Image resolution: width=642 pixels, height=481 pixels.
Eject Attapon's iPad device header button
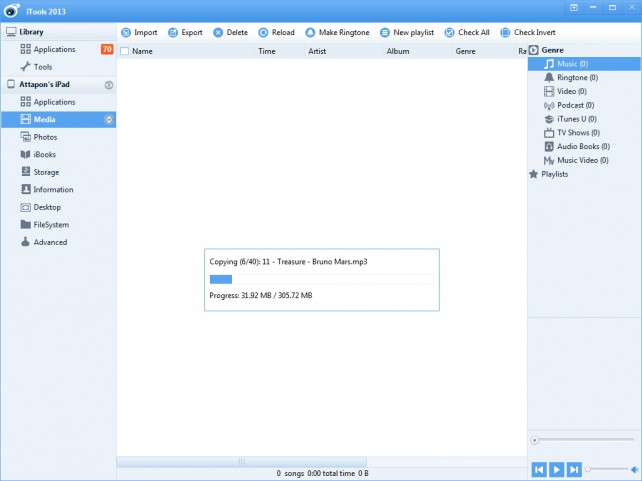(x=108, y=85)
